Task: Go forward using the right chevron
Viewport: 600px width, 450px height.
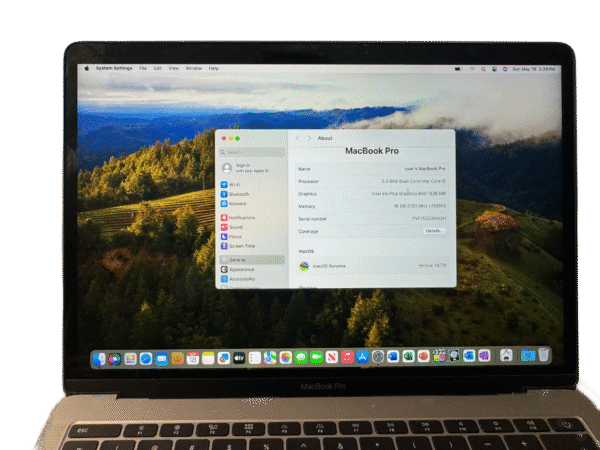Action: pos(309,138)
